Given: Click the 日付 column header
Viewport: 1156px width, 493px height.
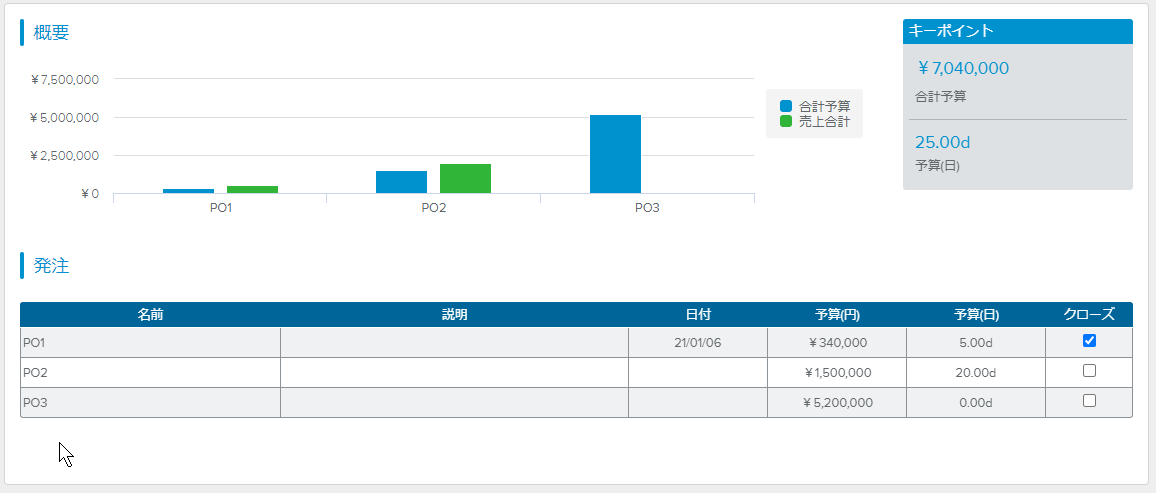Looking at the screenshot, I should pos(698,315).
